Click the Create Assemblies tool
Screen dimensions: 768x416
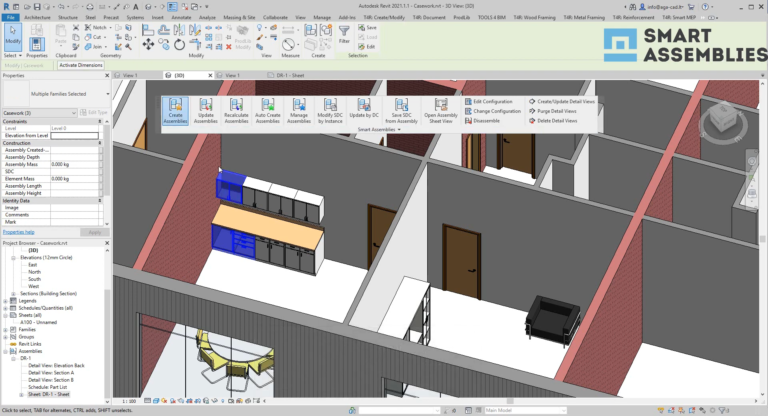coord(175,111)
